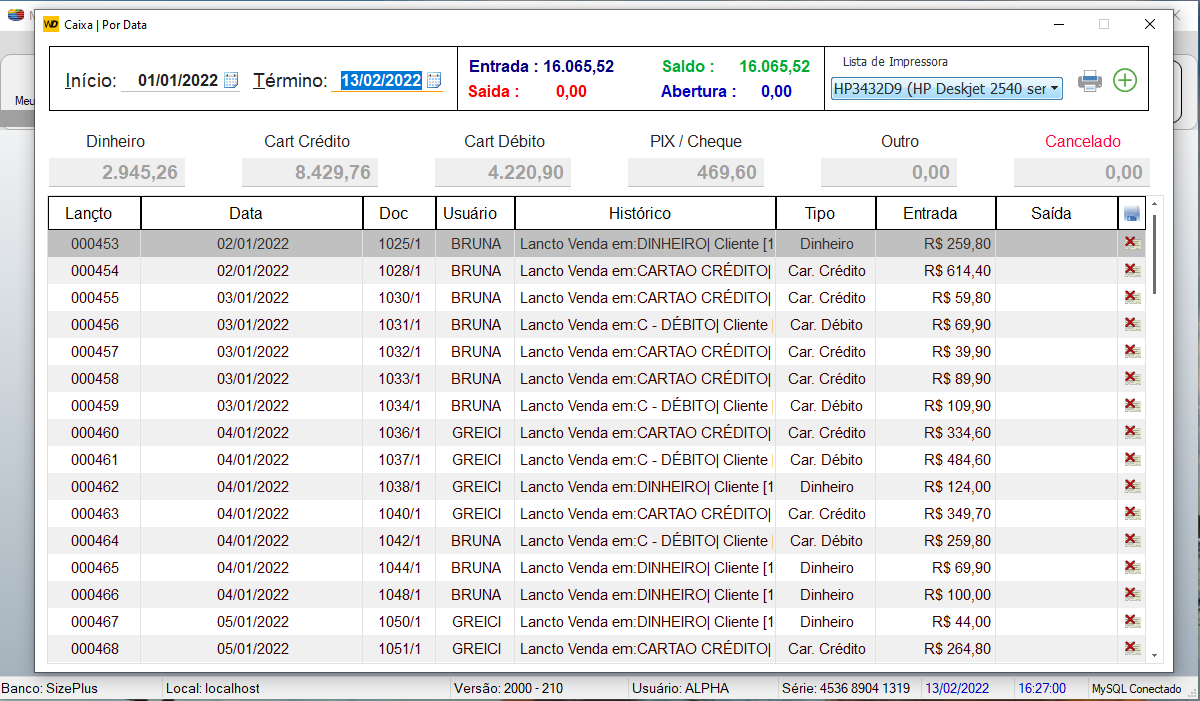Click Doc cell 1042/1
Viewport: 1200px width, 701px height.
(x=400, y=541)
